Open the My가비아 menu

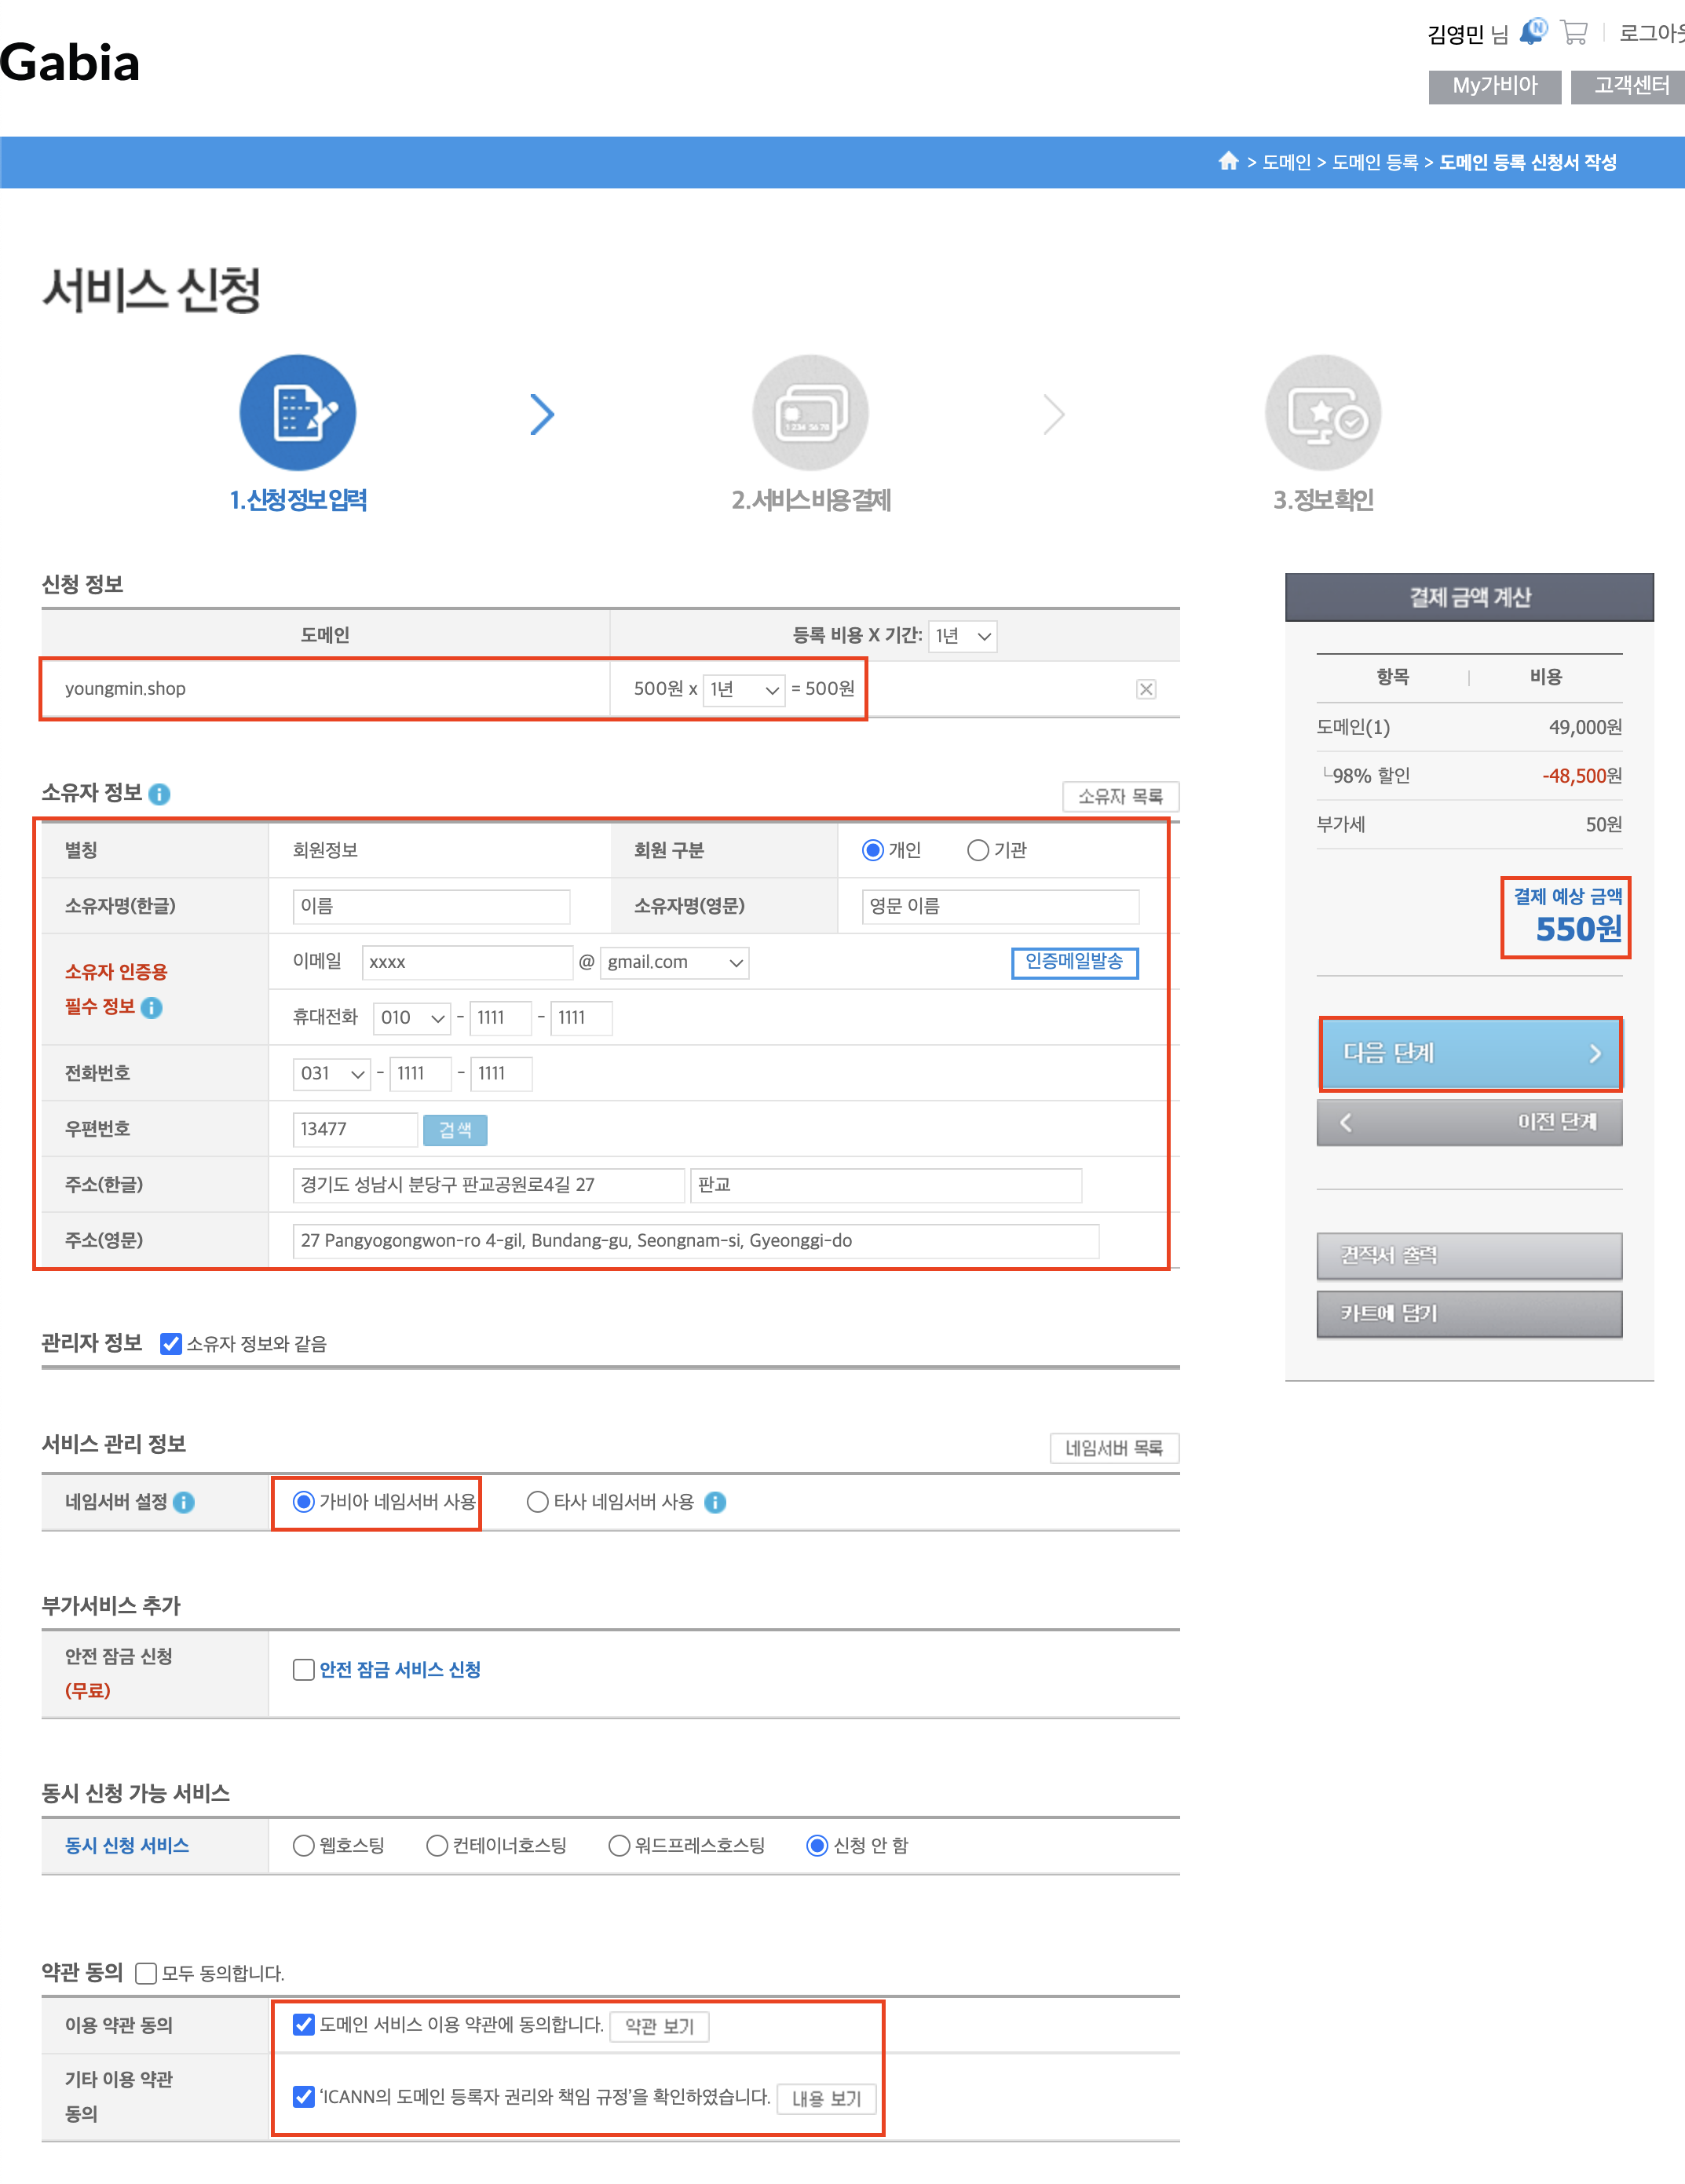1494,86
